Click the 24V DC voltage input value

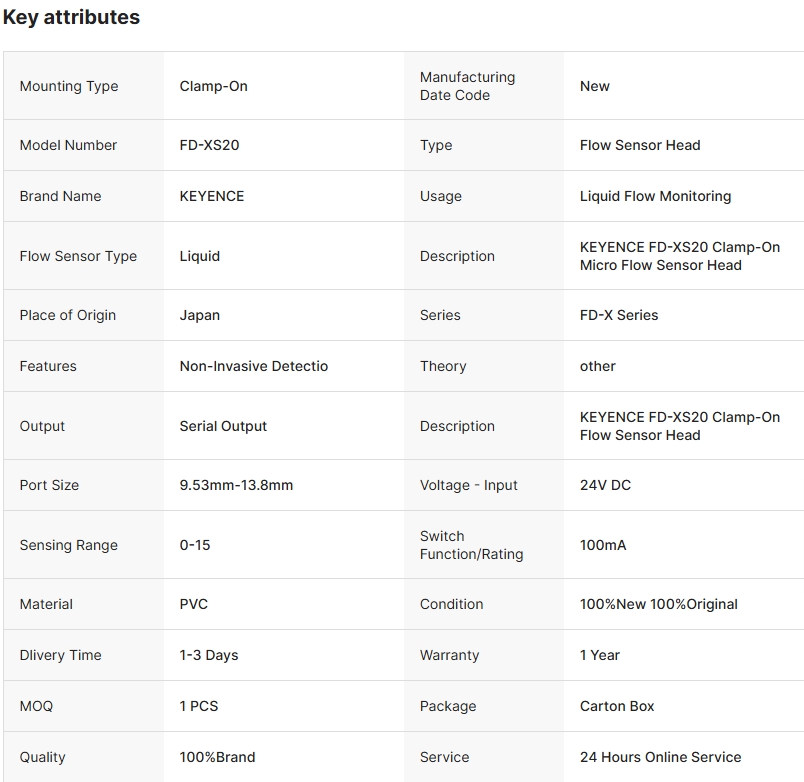tap(605, 485)
